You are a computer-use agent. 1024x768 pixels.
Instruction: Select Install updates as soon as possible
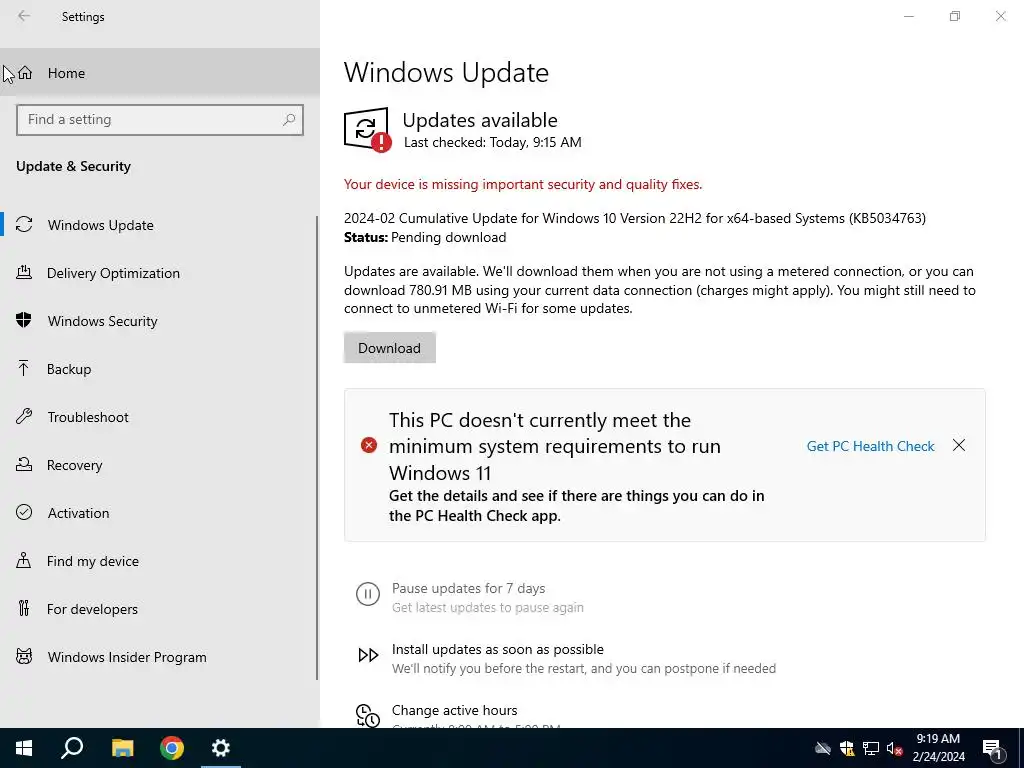pos(498,649)
